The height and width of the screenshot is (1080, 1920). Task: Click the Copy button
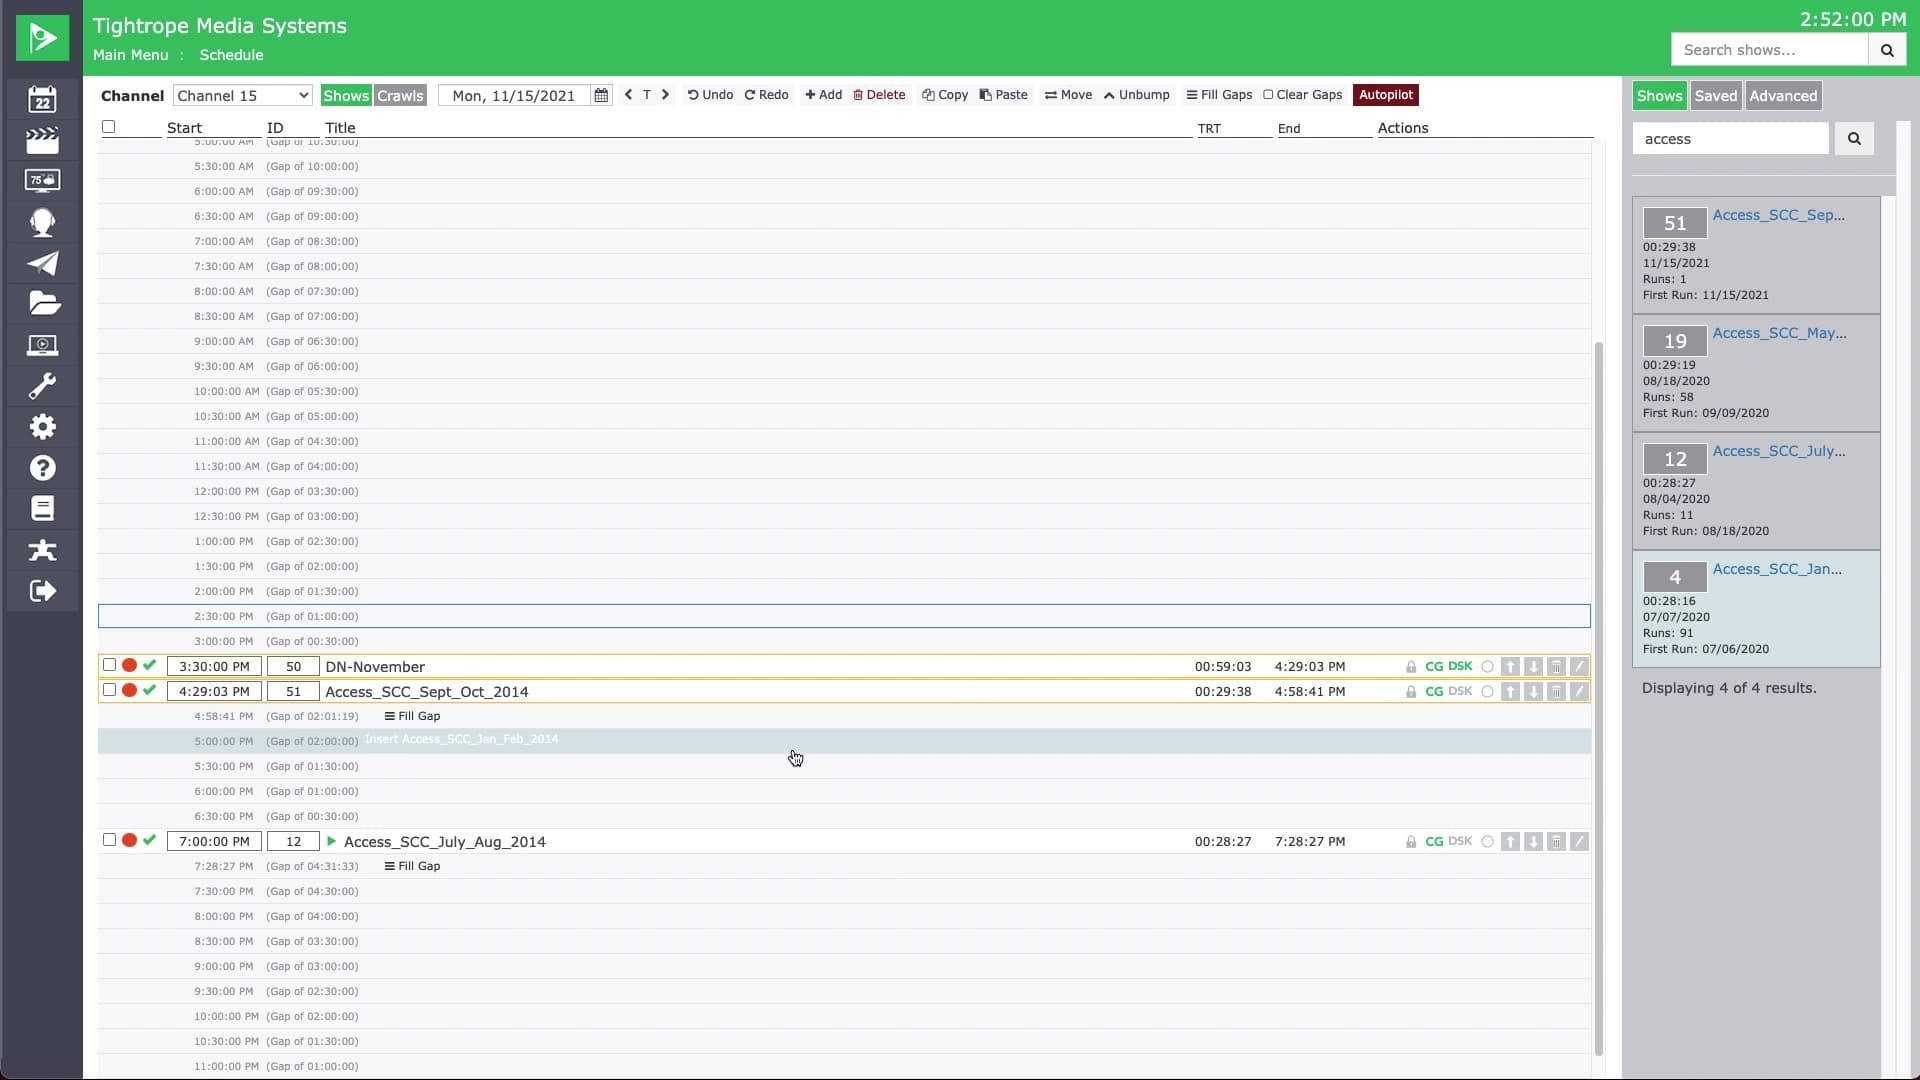click(x=945, y=95)
